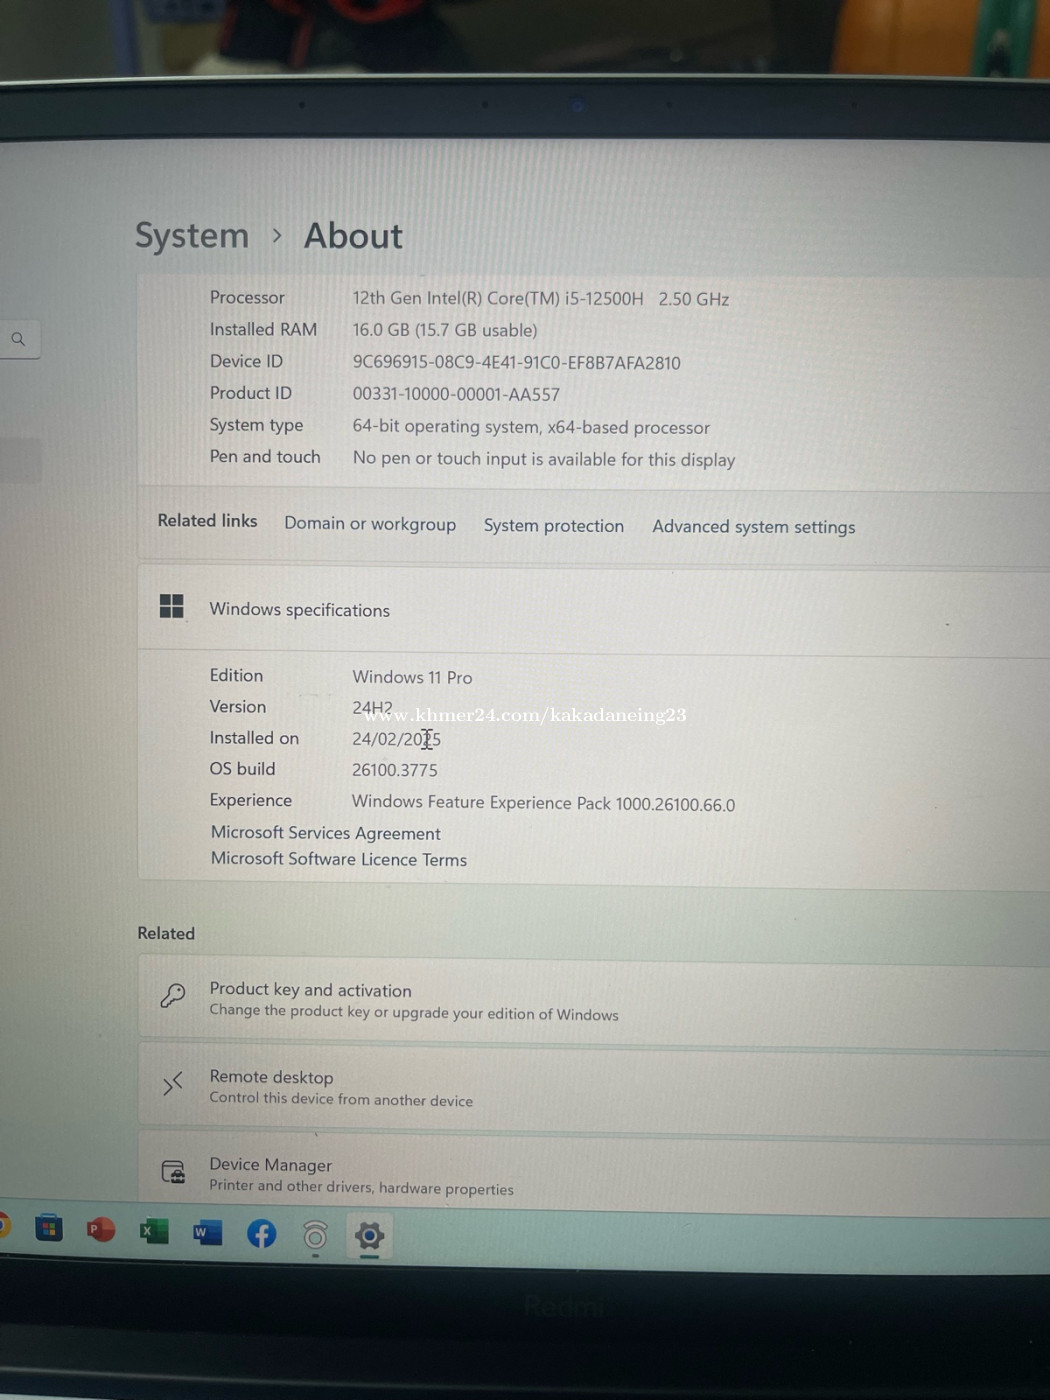The width and height of the screenshot is (1050, 1400).
Task: Click the Related links label
Action: pyautogui.click(x=207, y=521)
